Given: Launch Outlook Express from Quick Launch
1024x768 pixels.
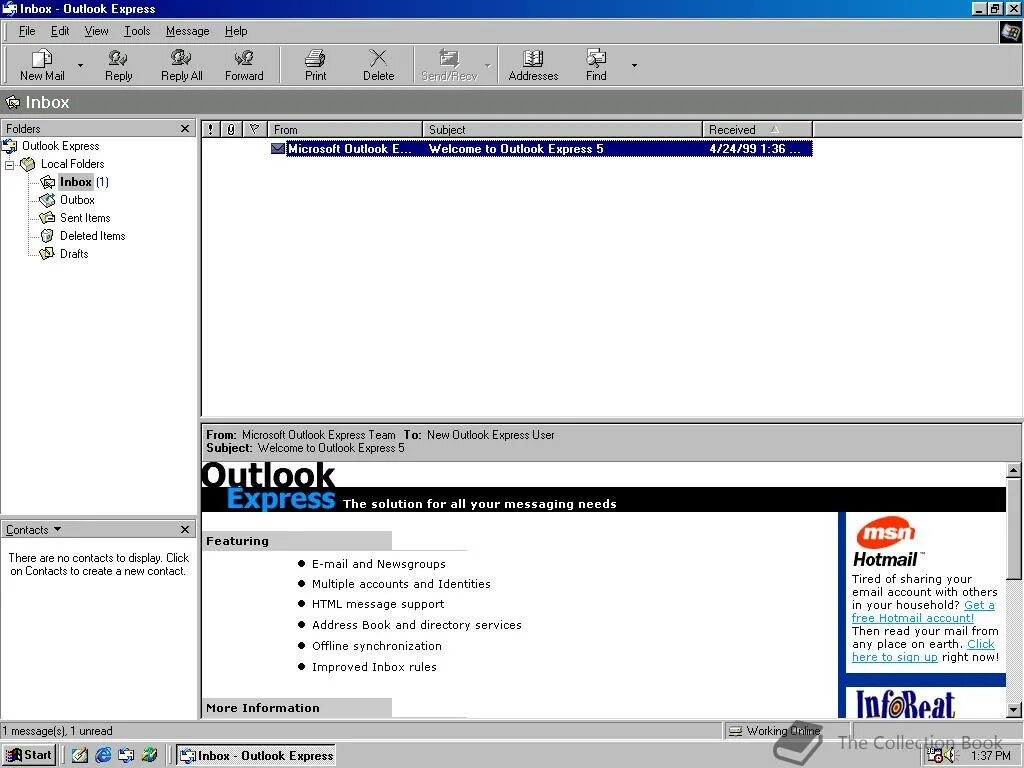Looking at the screenshot, I should [x=126, y=755].
